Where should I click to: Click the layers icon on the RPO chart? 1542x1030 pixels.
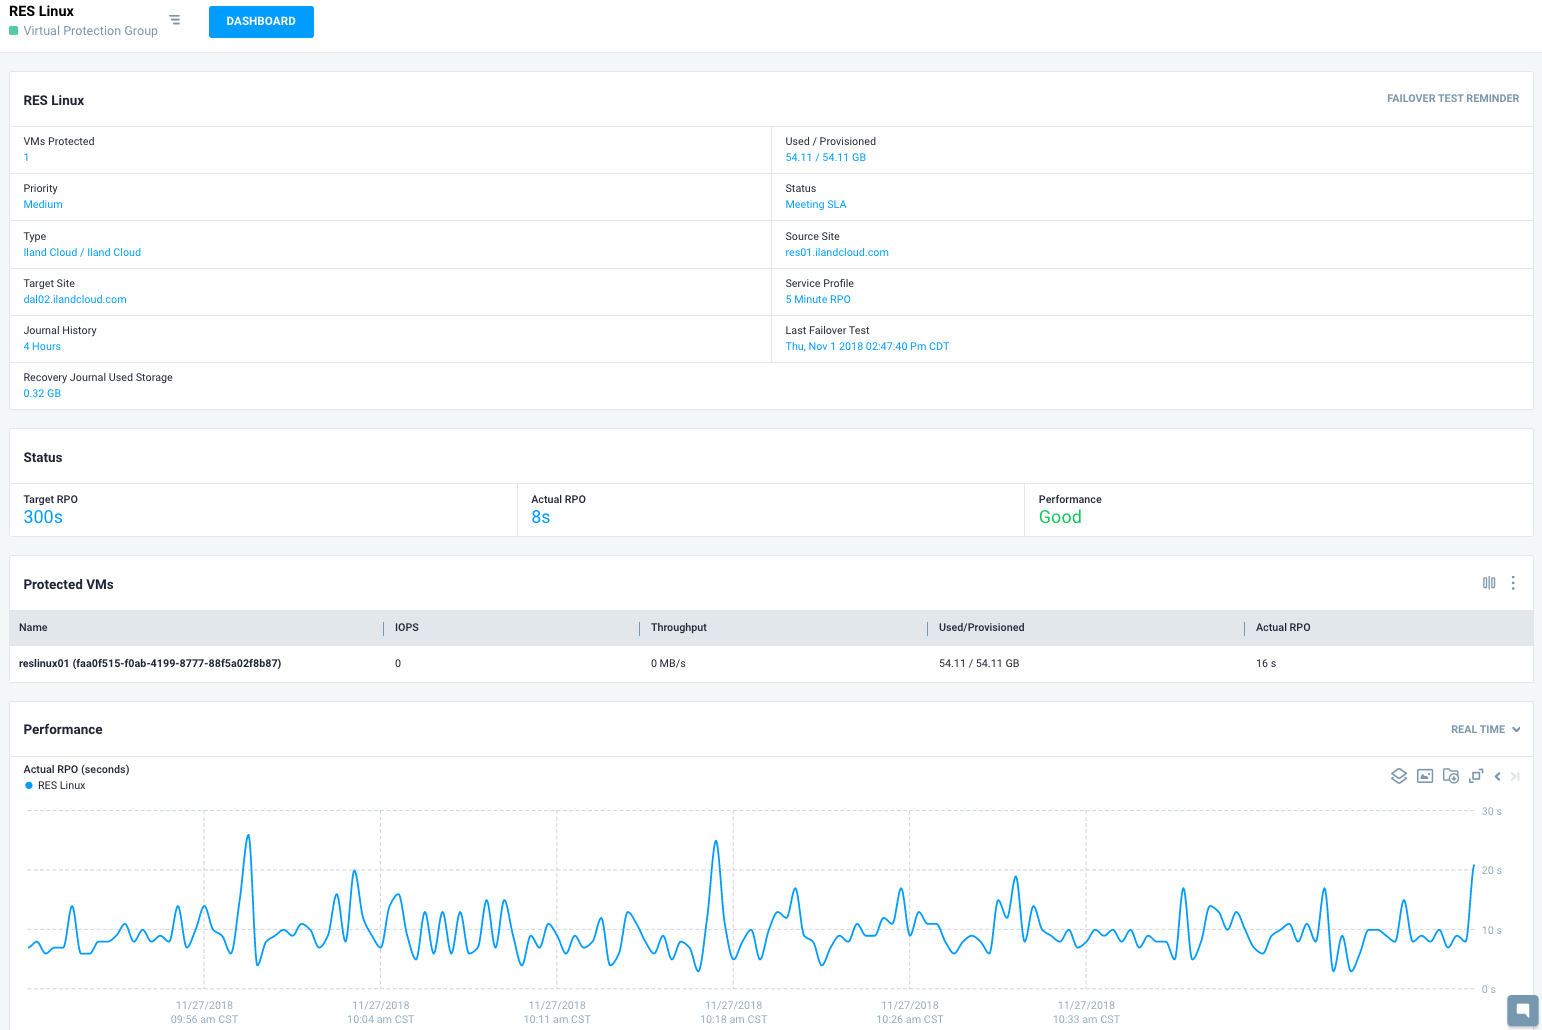(1399, 776)
